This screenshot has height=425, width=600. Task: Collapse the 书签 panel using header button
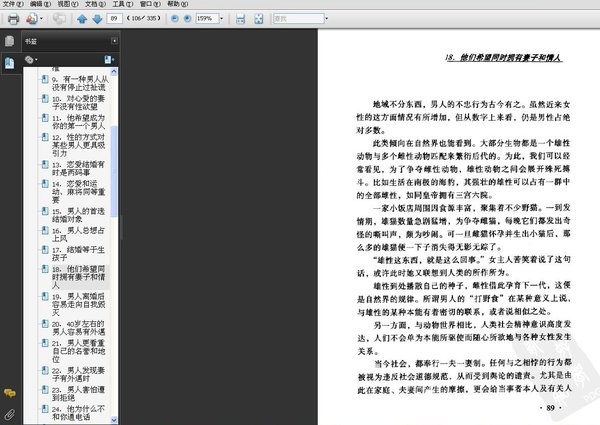(x=114, y=41)
